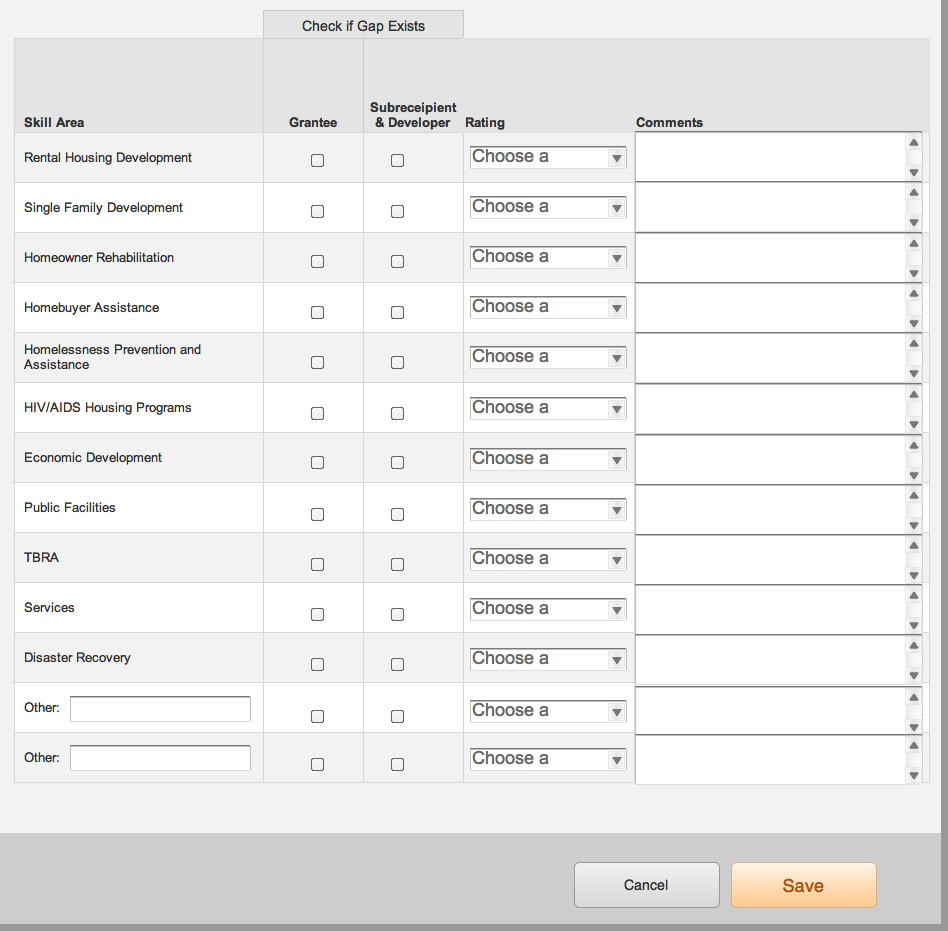Enable Grantee gap checkbox for Economic Development
The height and width of the screenshot is (931, 948).
(x=317, y=463)
